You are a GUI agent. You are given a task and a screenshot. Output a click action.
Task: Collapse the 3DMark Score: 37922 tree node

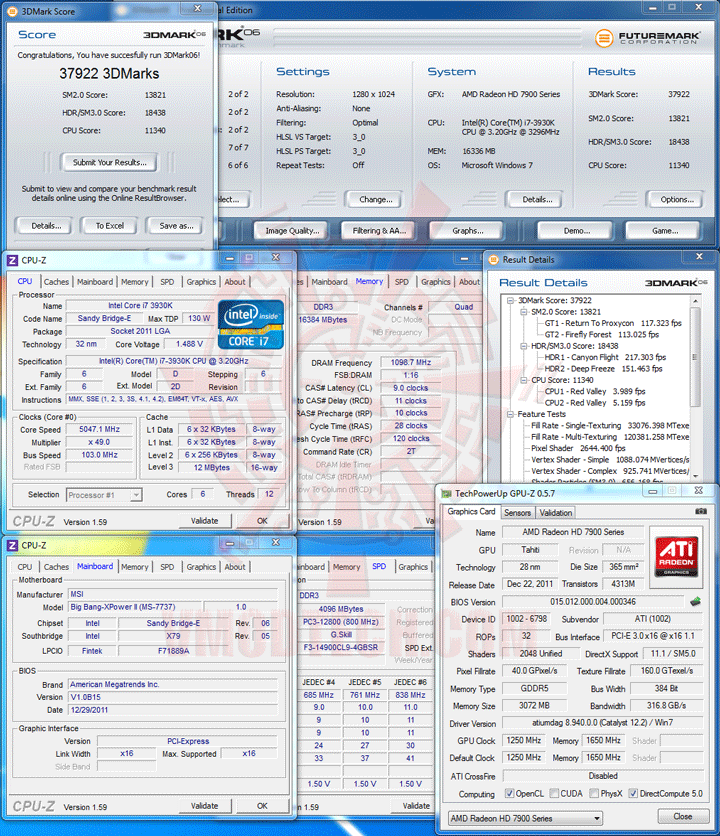[x=510, y=301]
